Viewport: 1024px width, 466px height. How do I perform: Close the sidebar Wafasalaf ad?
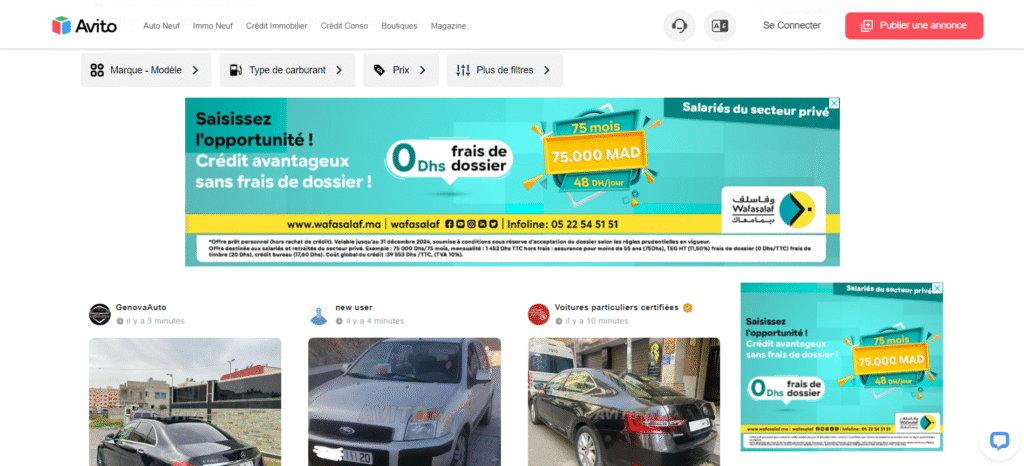click(x=937, y=288)
